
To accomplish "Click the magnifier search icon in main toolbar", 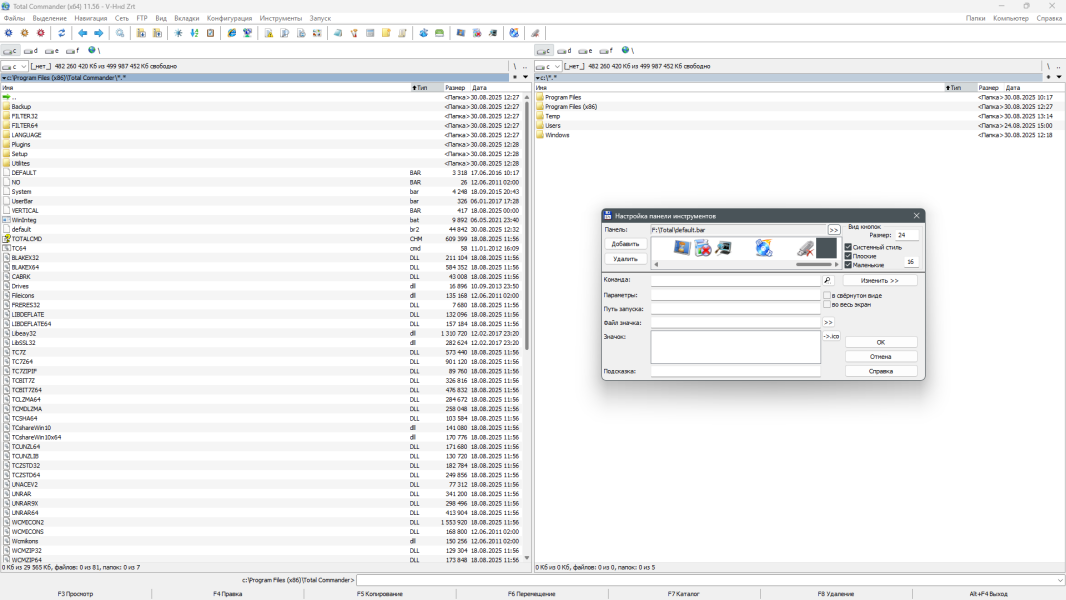I will point(120,33).
